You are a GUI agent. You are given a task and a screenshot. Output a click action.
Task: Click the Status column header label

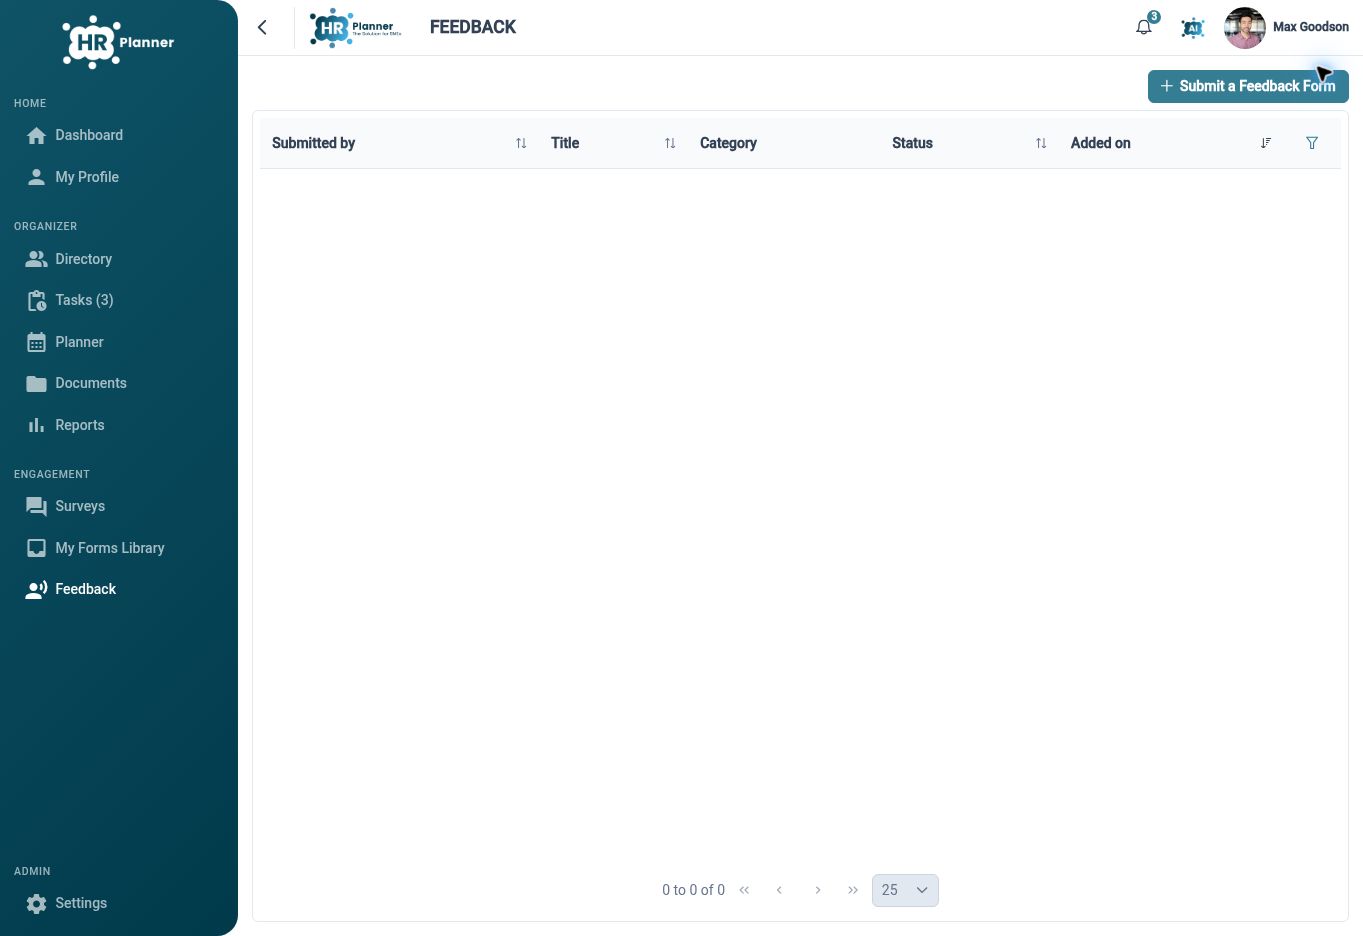(x=912, y=143)
